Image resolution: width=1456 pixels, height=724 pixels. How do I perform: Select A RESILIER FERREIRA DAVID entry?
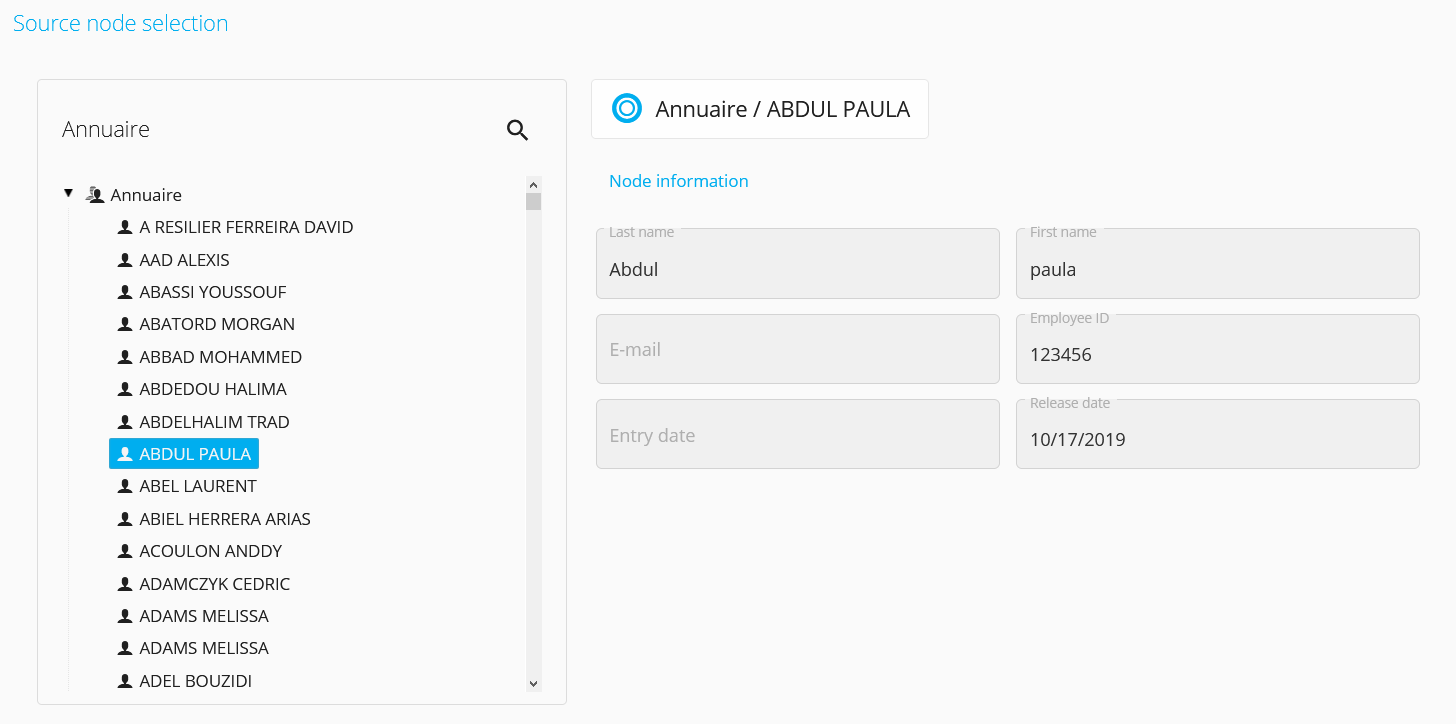[235, 227]
